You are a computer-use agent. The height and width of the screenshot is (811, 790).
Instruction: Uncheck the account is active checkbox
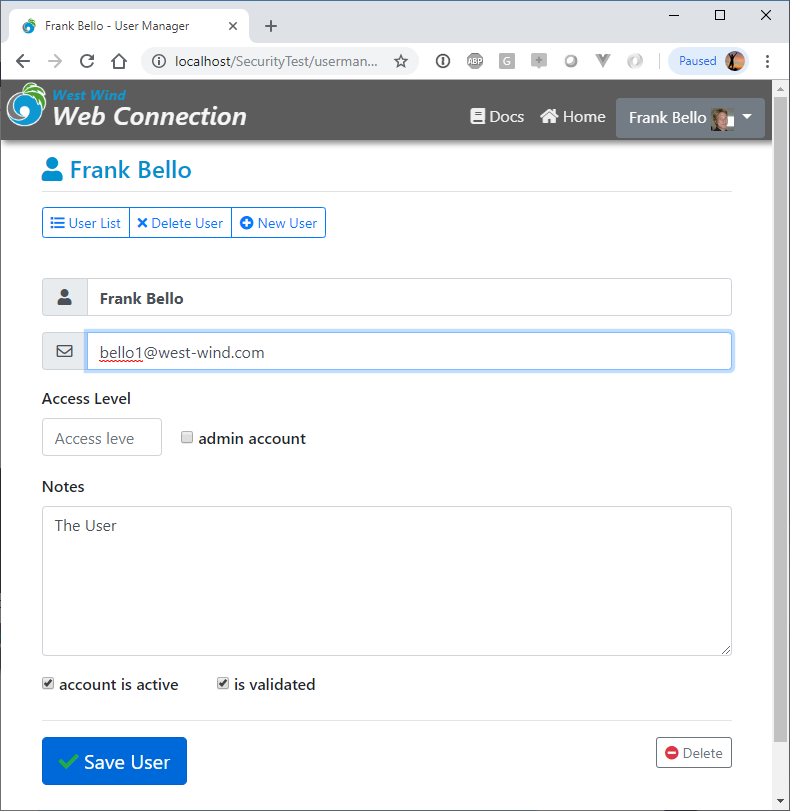click(48, 684)
